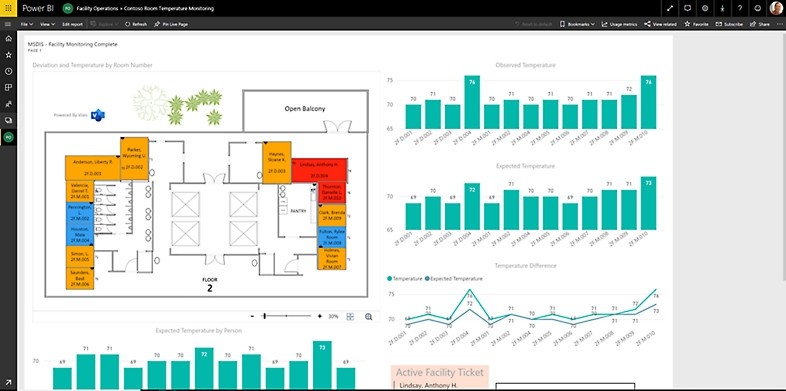The width and height of the screenshot is (786, 391).
Task: Click zoom-in plus on Visio map
Action: coord(319,316)
